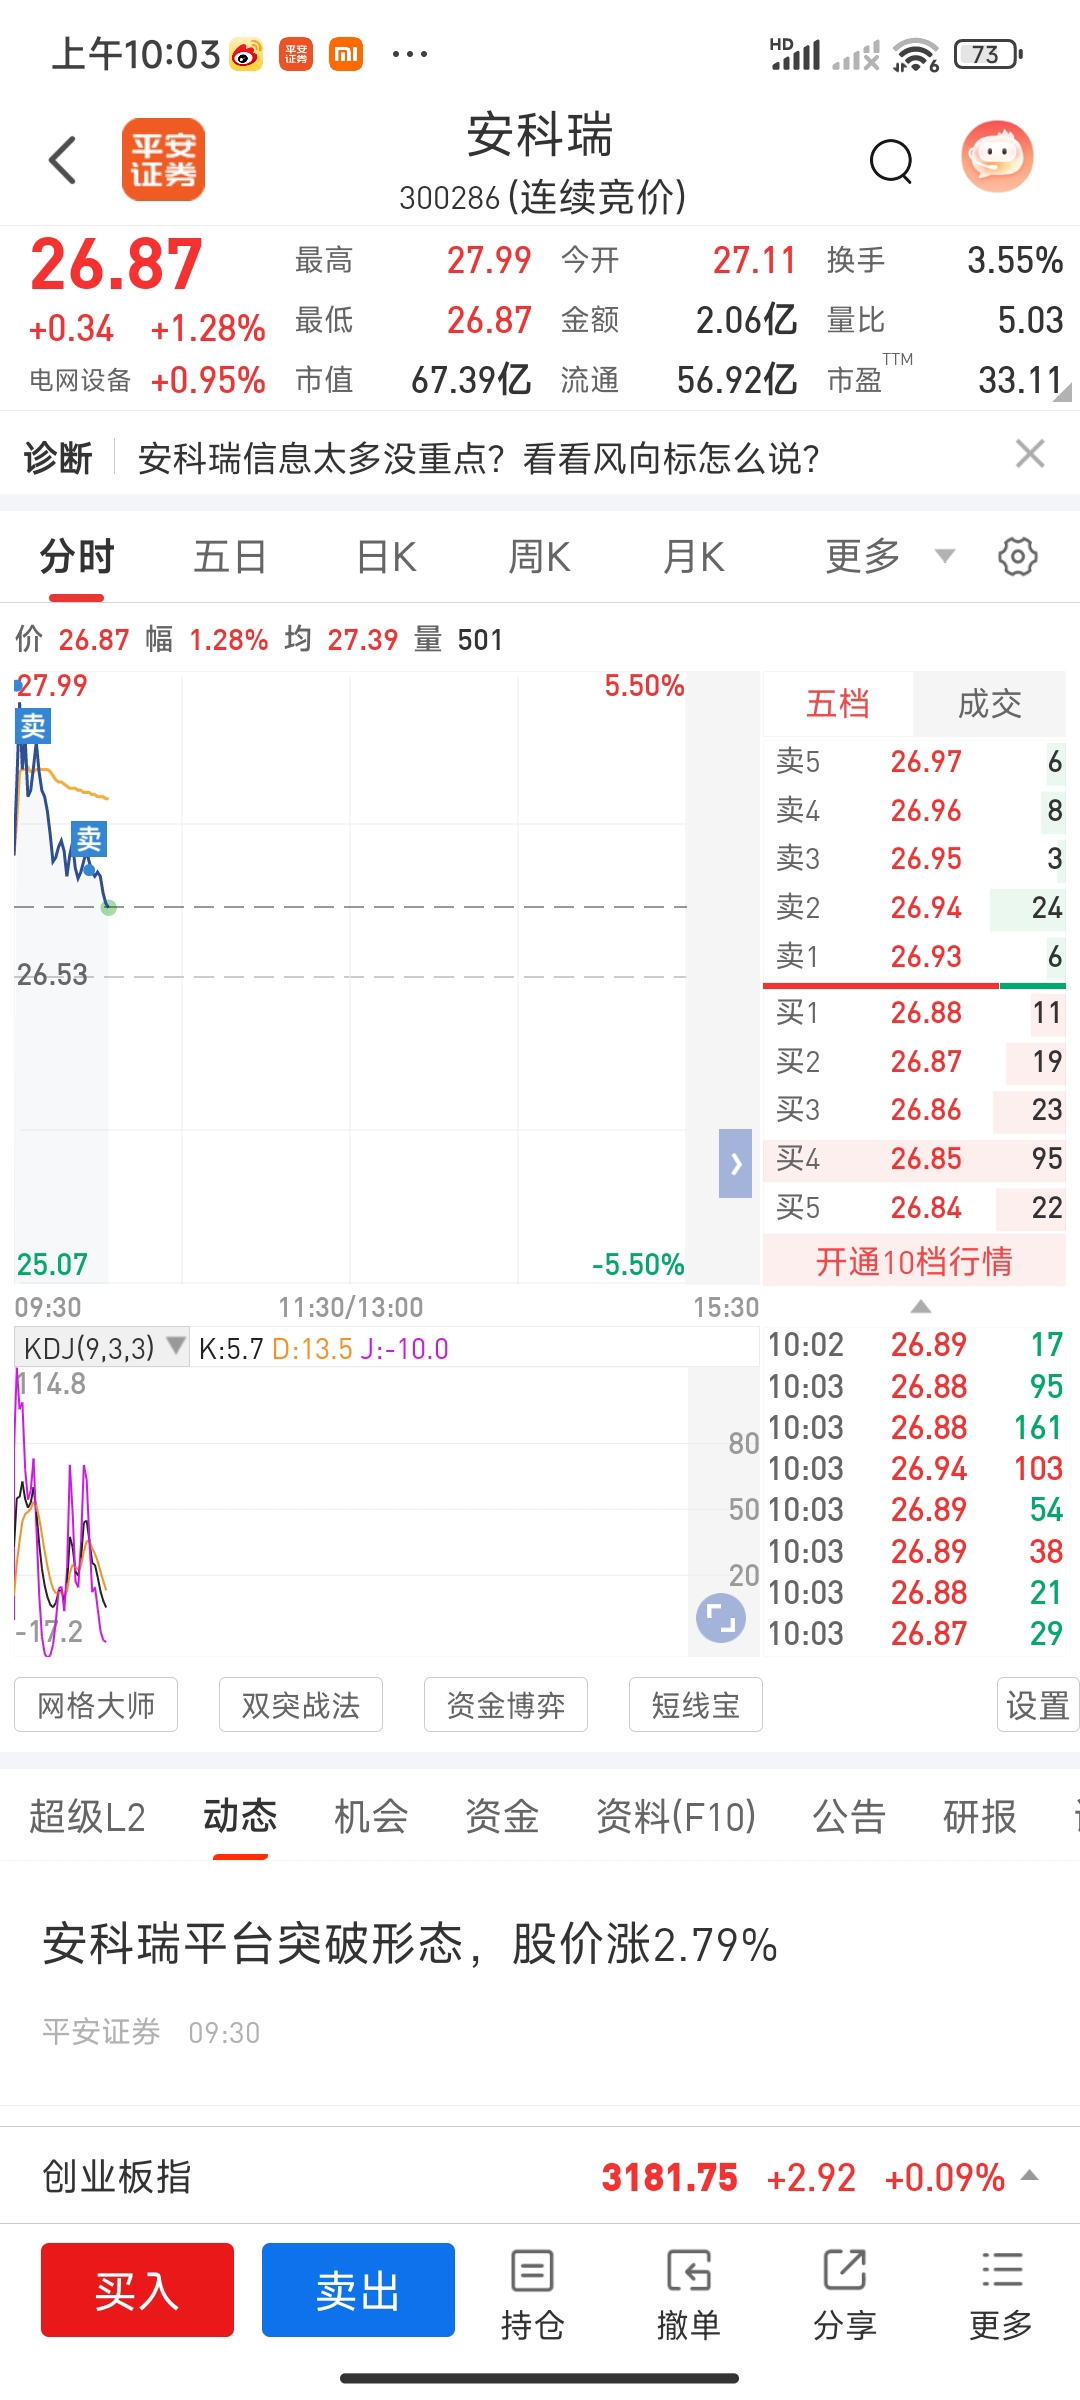Image resolution: width=1080 pixels, height=2400 pixels.
Task: Switch to 公告 tab
Action: click(x=849, y=1817)
